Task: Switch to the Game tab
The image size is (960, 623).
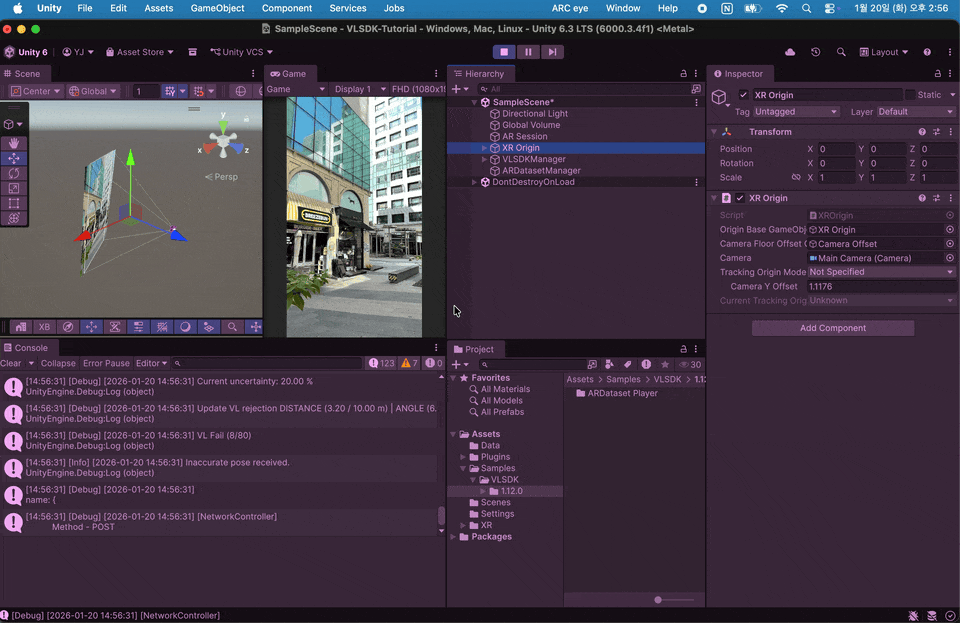Action: (288, 74)
